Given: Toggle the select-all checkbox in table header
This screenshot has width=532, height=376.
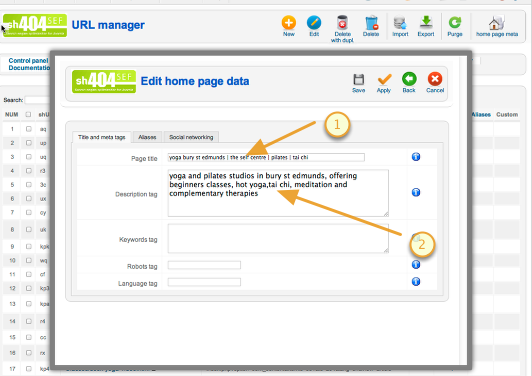Looking at the screenshot, I should tap(28, 114).
